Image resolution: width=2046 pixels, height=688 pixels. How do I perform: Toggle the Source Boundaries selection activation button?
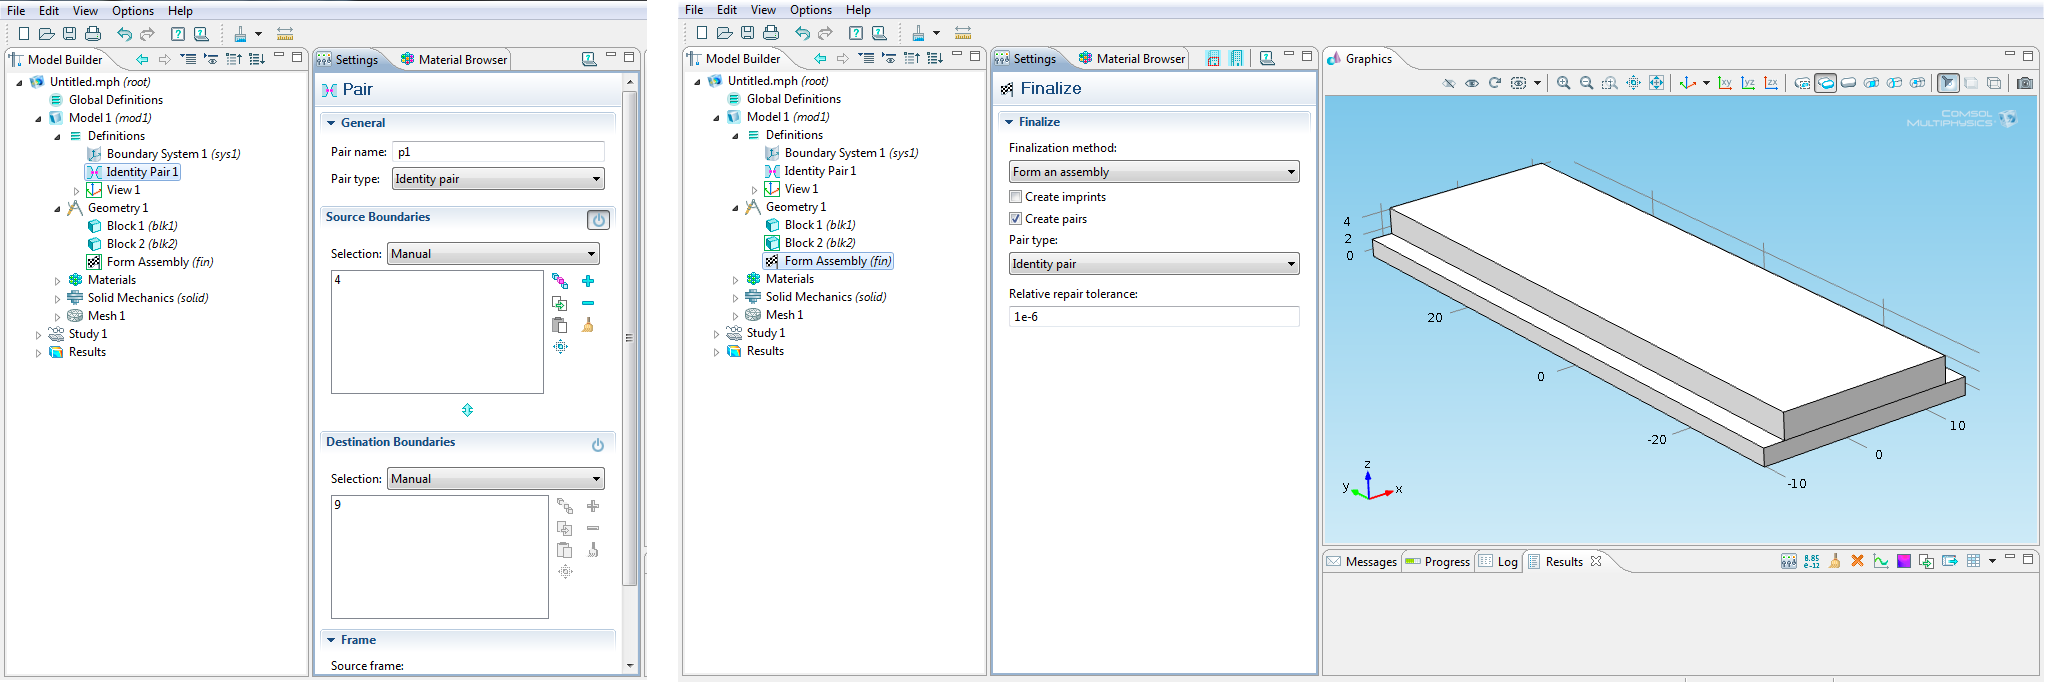pyautogui.click(x=598, y=220)
